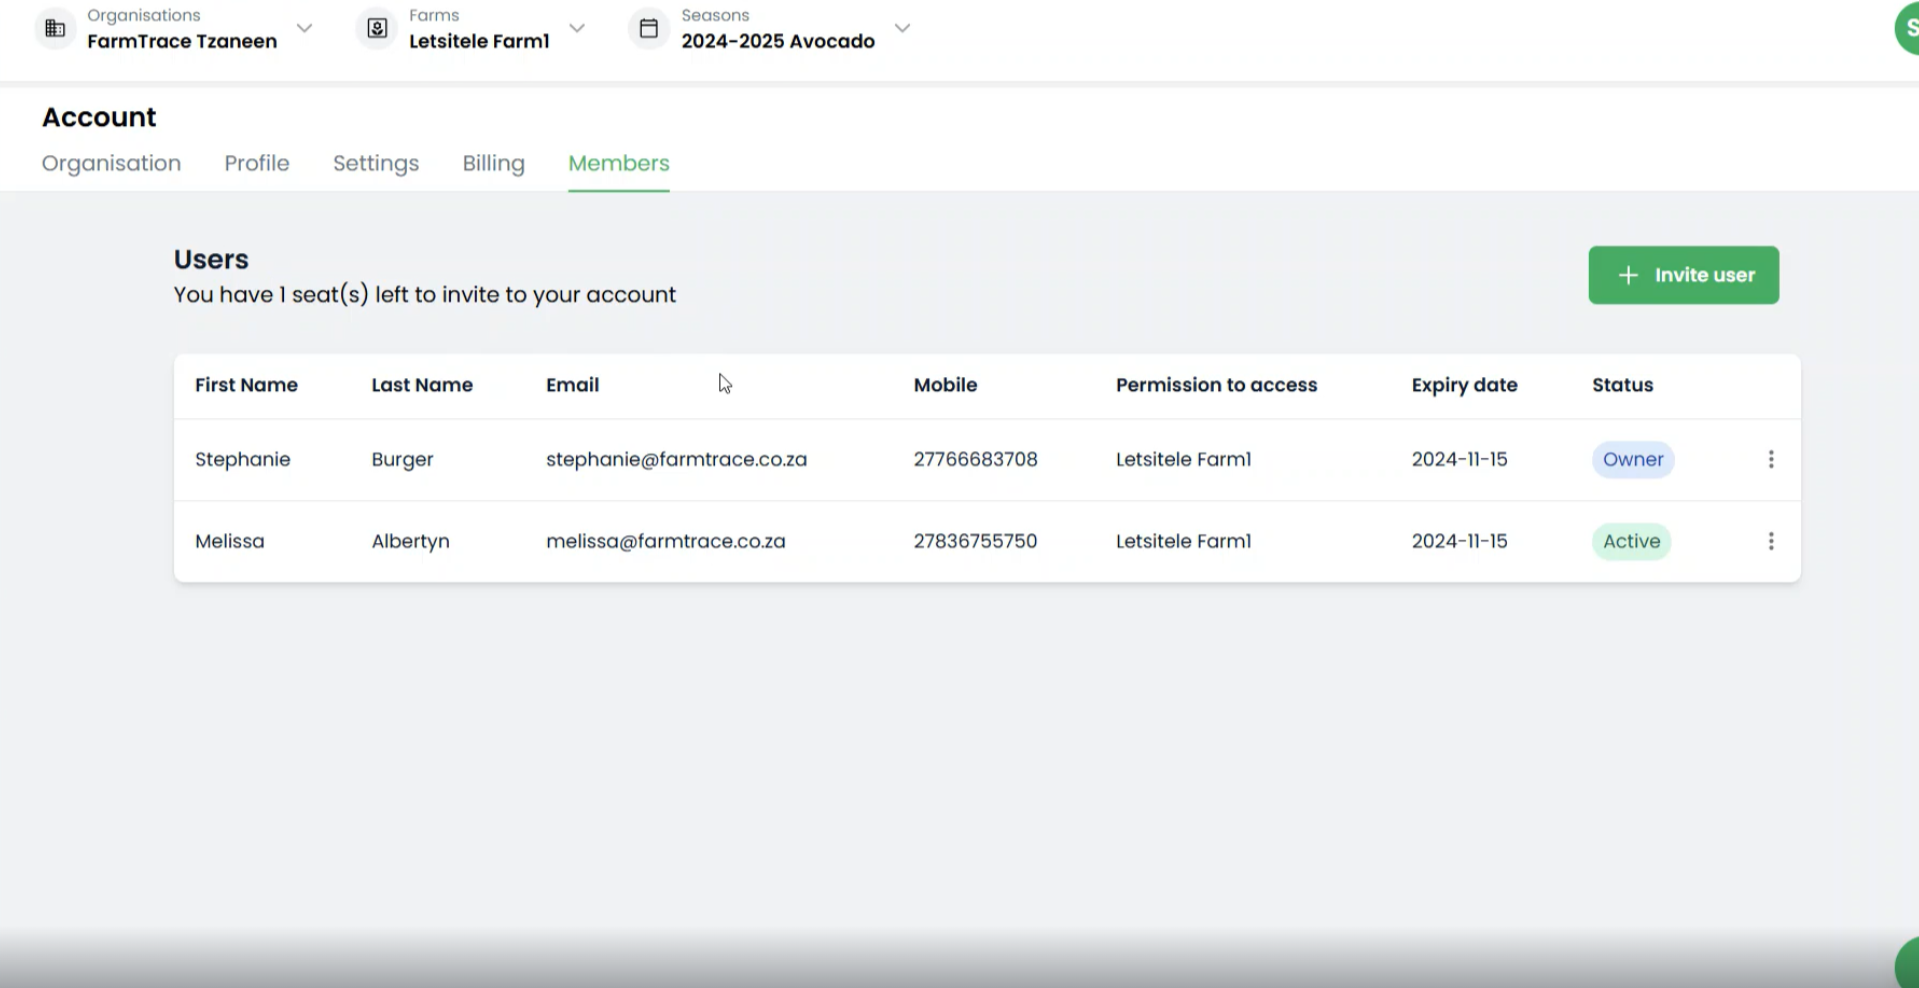Click mobile number 27766683708
This screenshot has width=1919, height=988.
975,459
